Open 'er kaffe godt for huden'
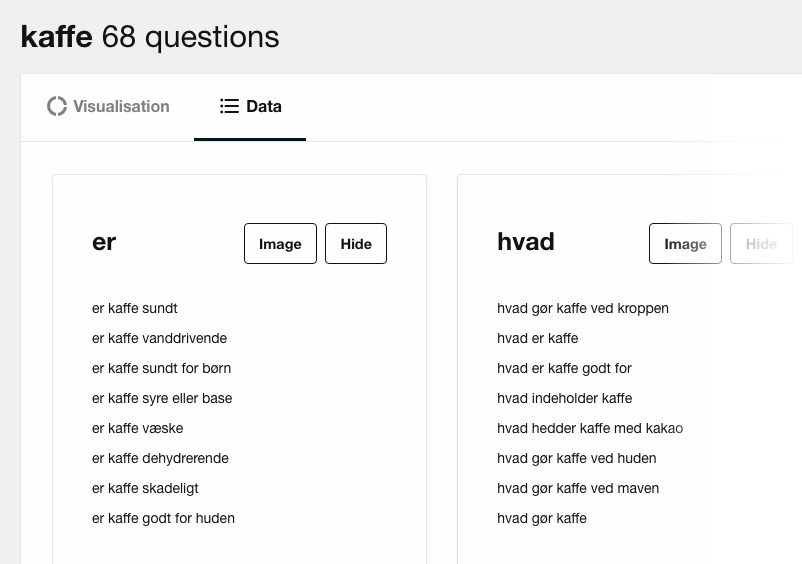The width and height of the screenshot is (802, 564). (163, 518)
